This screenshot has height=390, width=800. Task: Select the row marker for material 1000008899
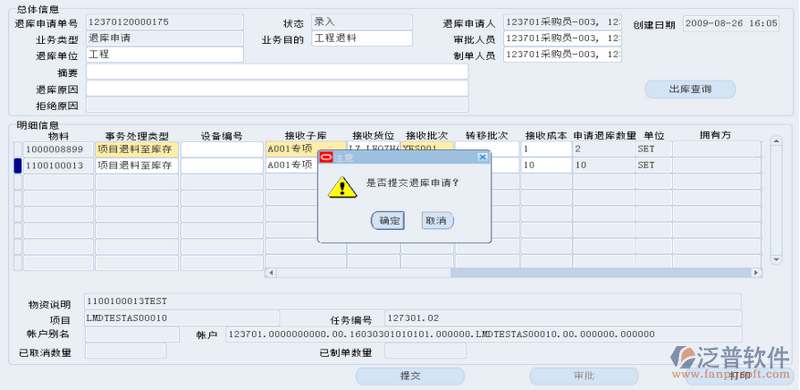17,150
